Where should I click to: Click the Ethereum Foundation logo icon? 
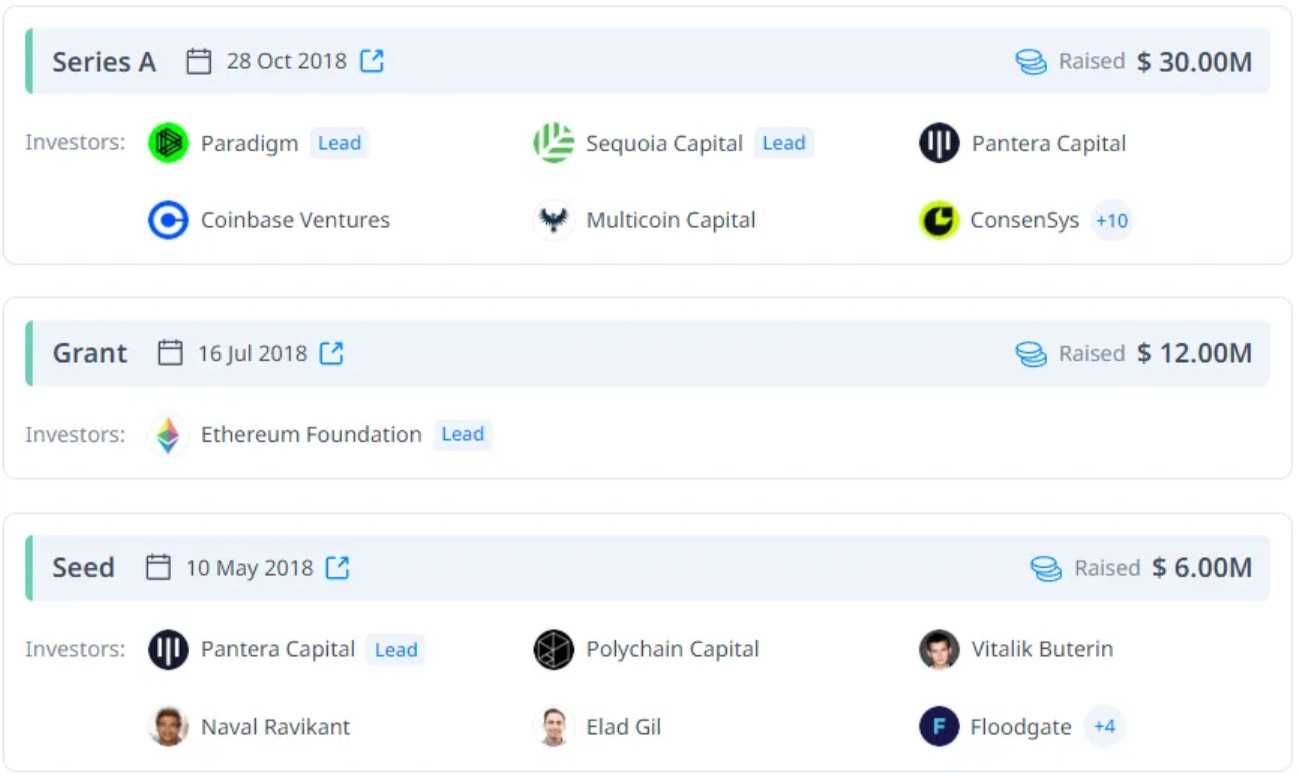click(168, 435)
